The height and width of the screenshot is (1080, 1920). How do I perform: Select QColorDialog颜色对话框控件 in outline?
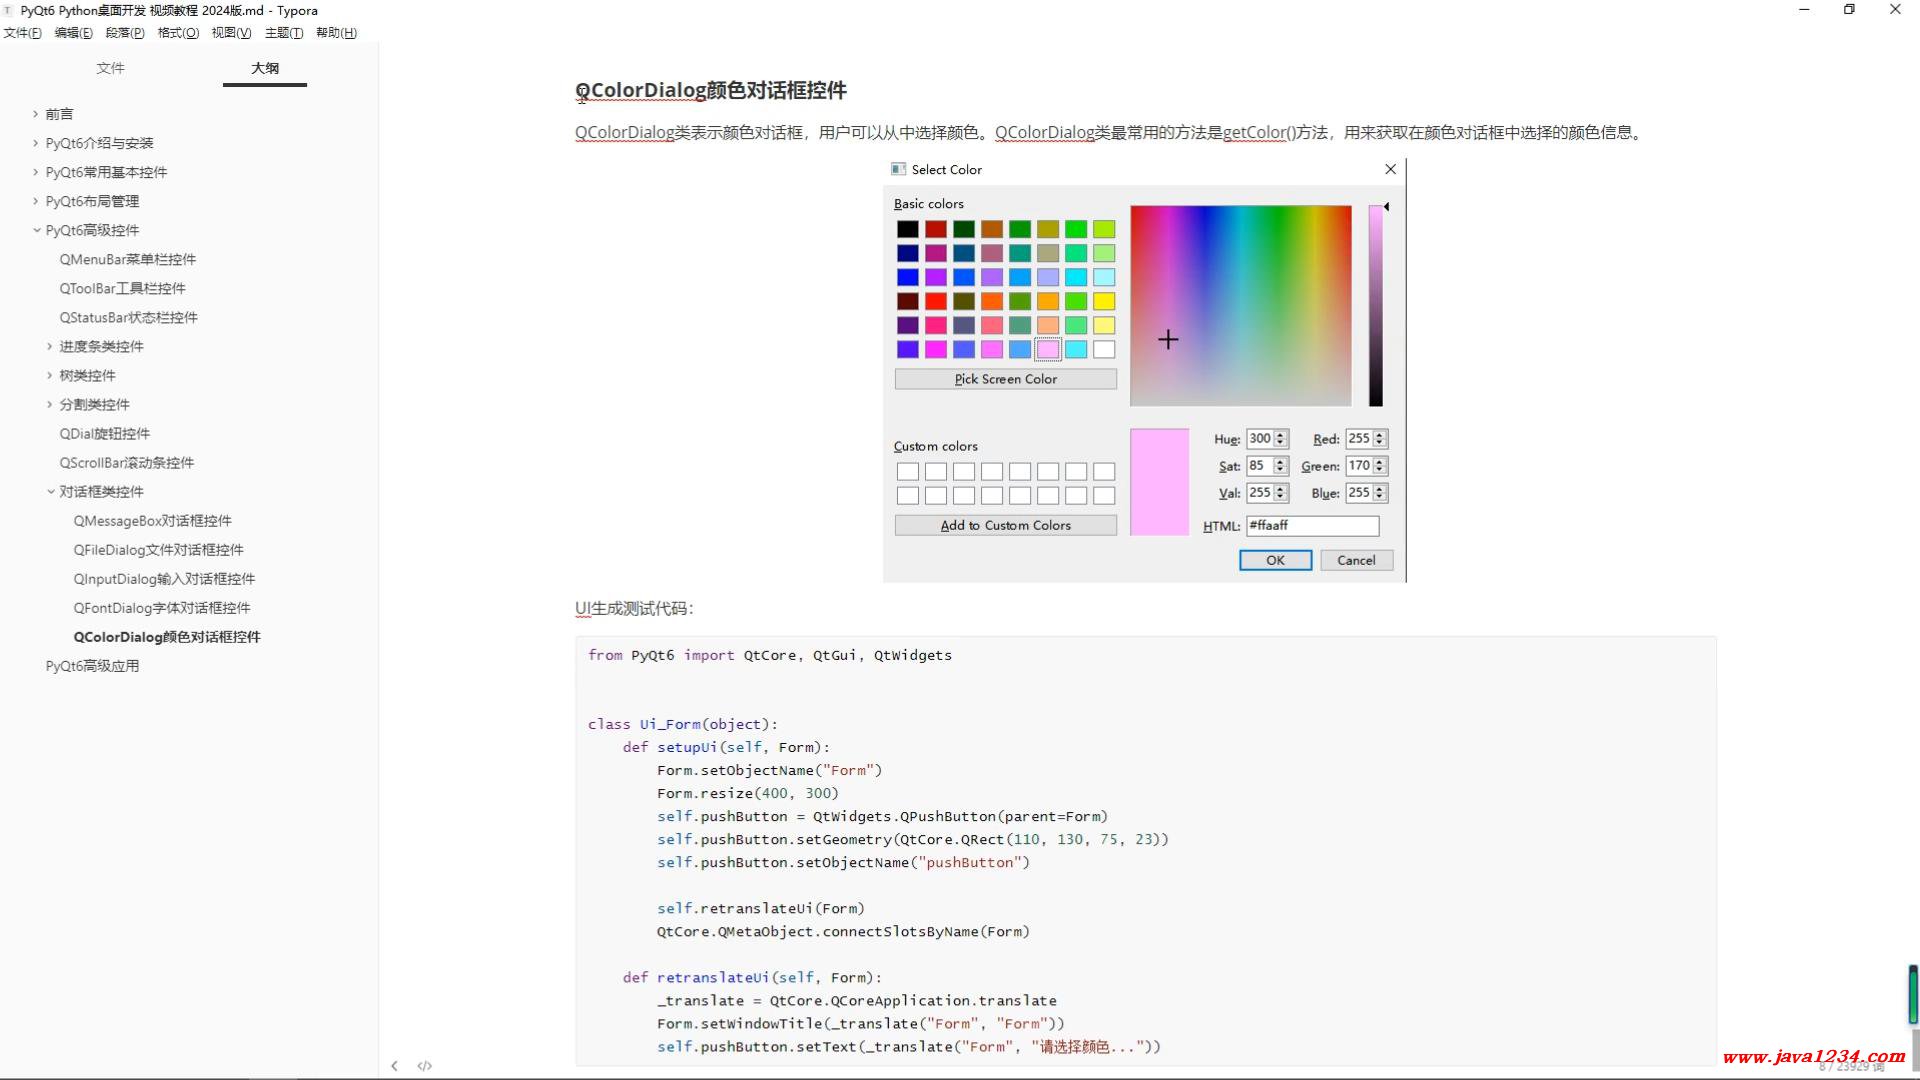[166, 636]
